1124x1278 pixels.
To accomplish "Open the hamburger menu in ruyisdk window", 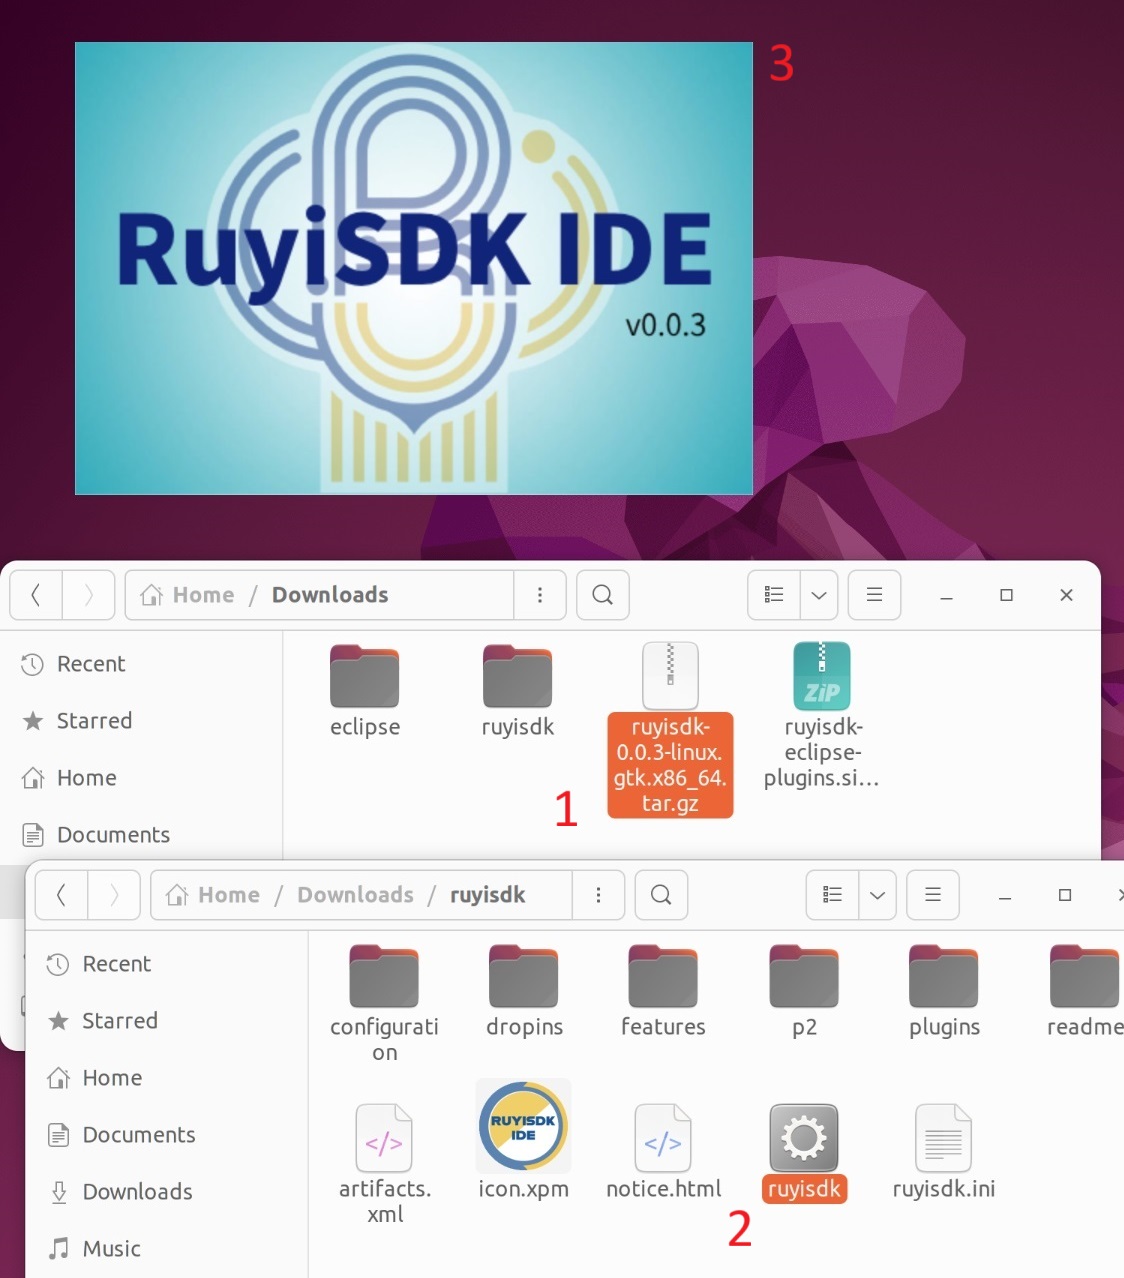I will tap(932, 895).
